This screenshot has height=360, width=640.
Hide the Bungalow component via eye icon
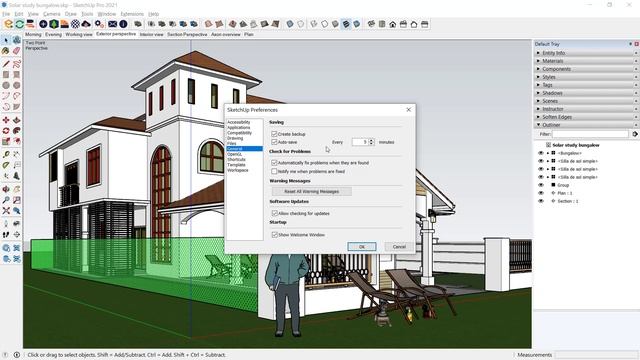pos(541,153)
